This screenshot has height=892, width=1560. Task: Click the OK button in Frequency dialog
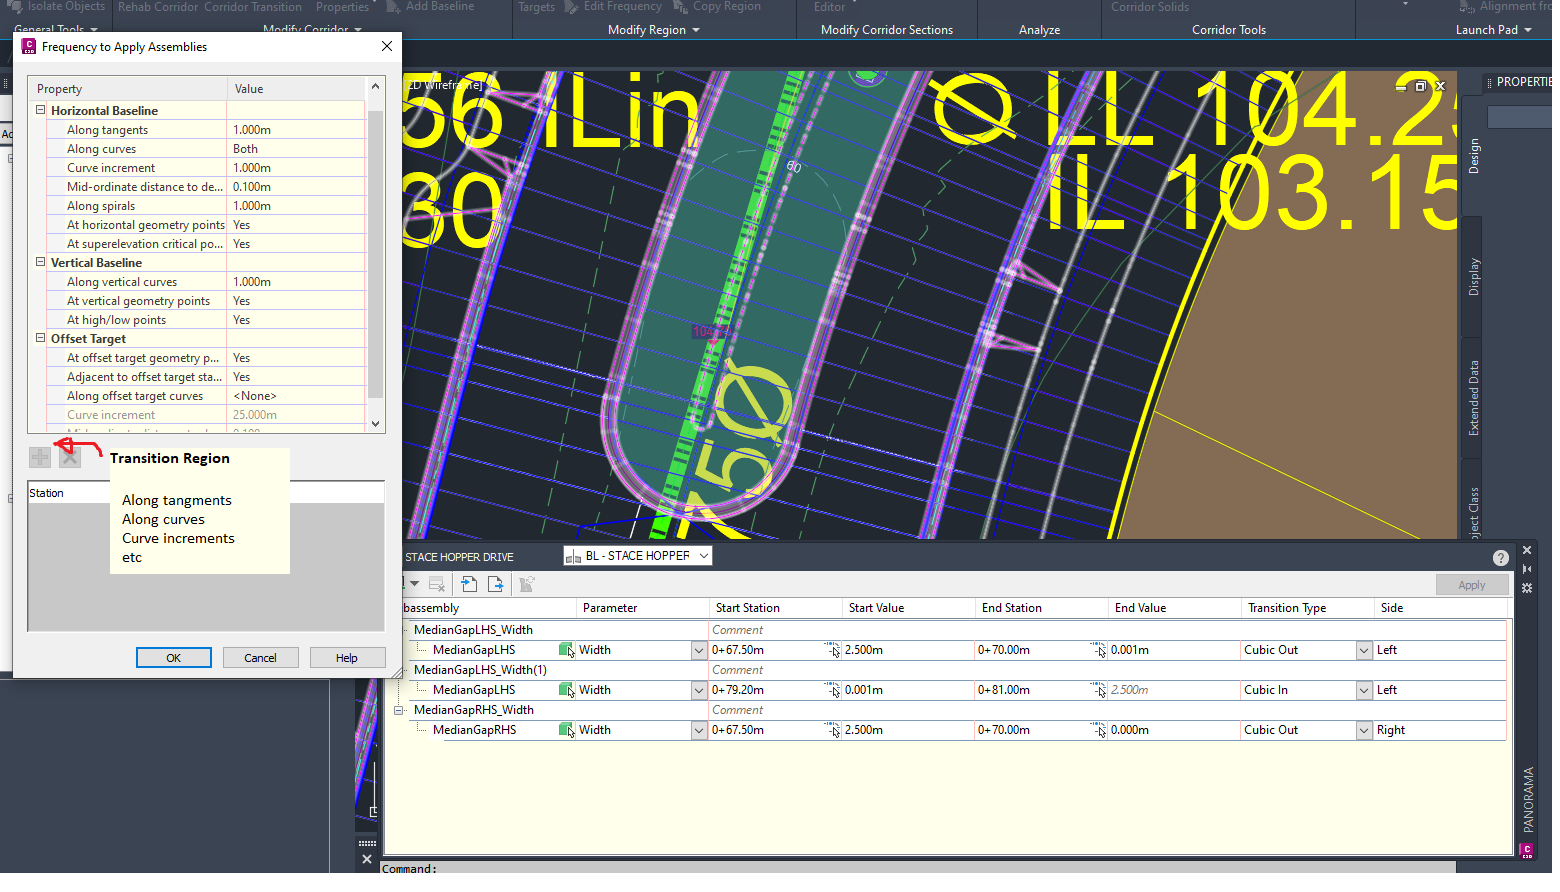tap(173, 657)
